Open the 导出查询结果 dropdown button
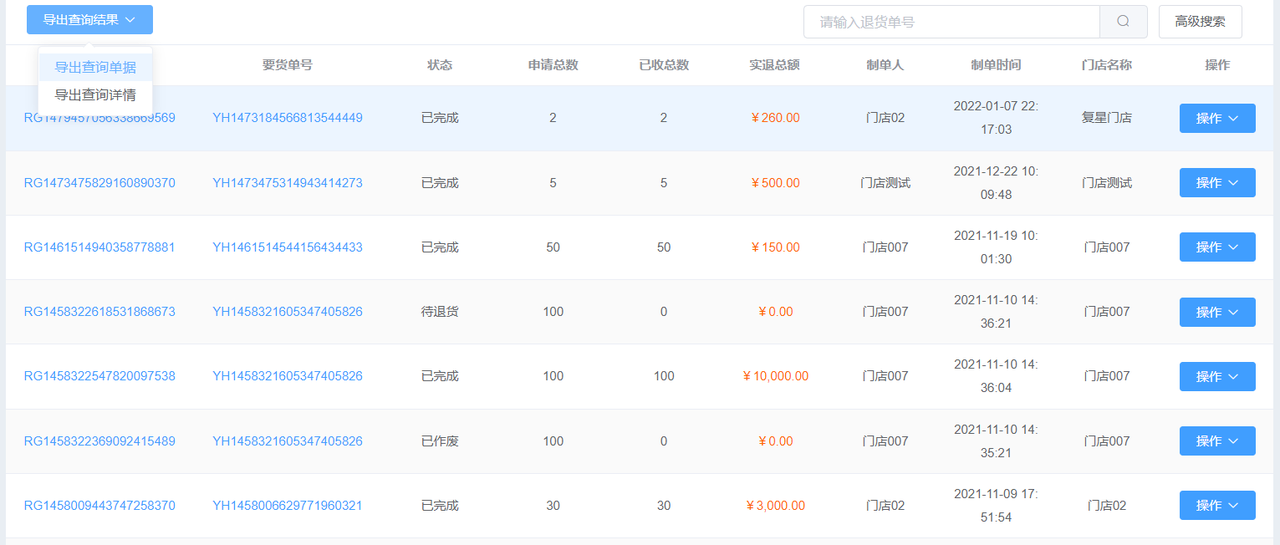Viewport: 1280px width, 545px height. pyautogui.click(x=90, y=20)
